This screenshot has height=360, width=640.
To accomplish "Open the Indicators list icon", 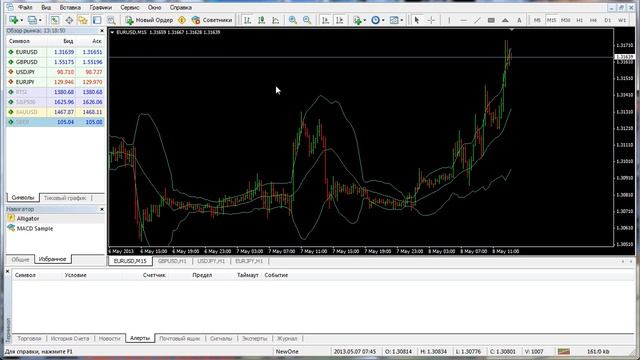I will coord(357,20).
